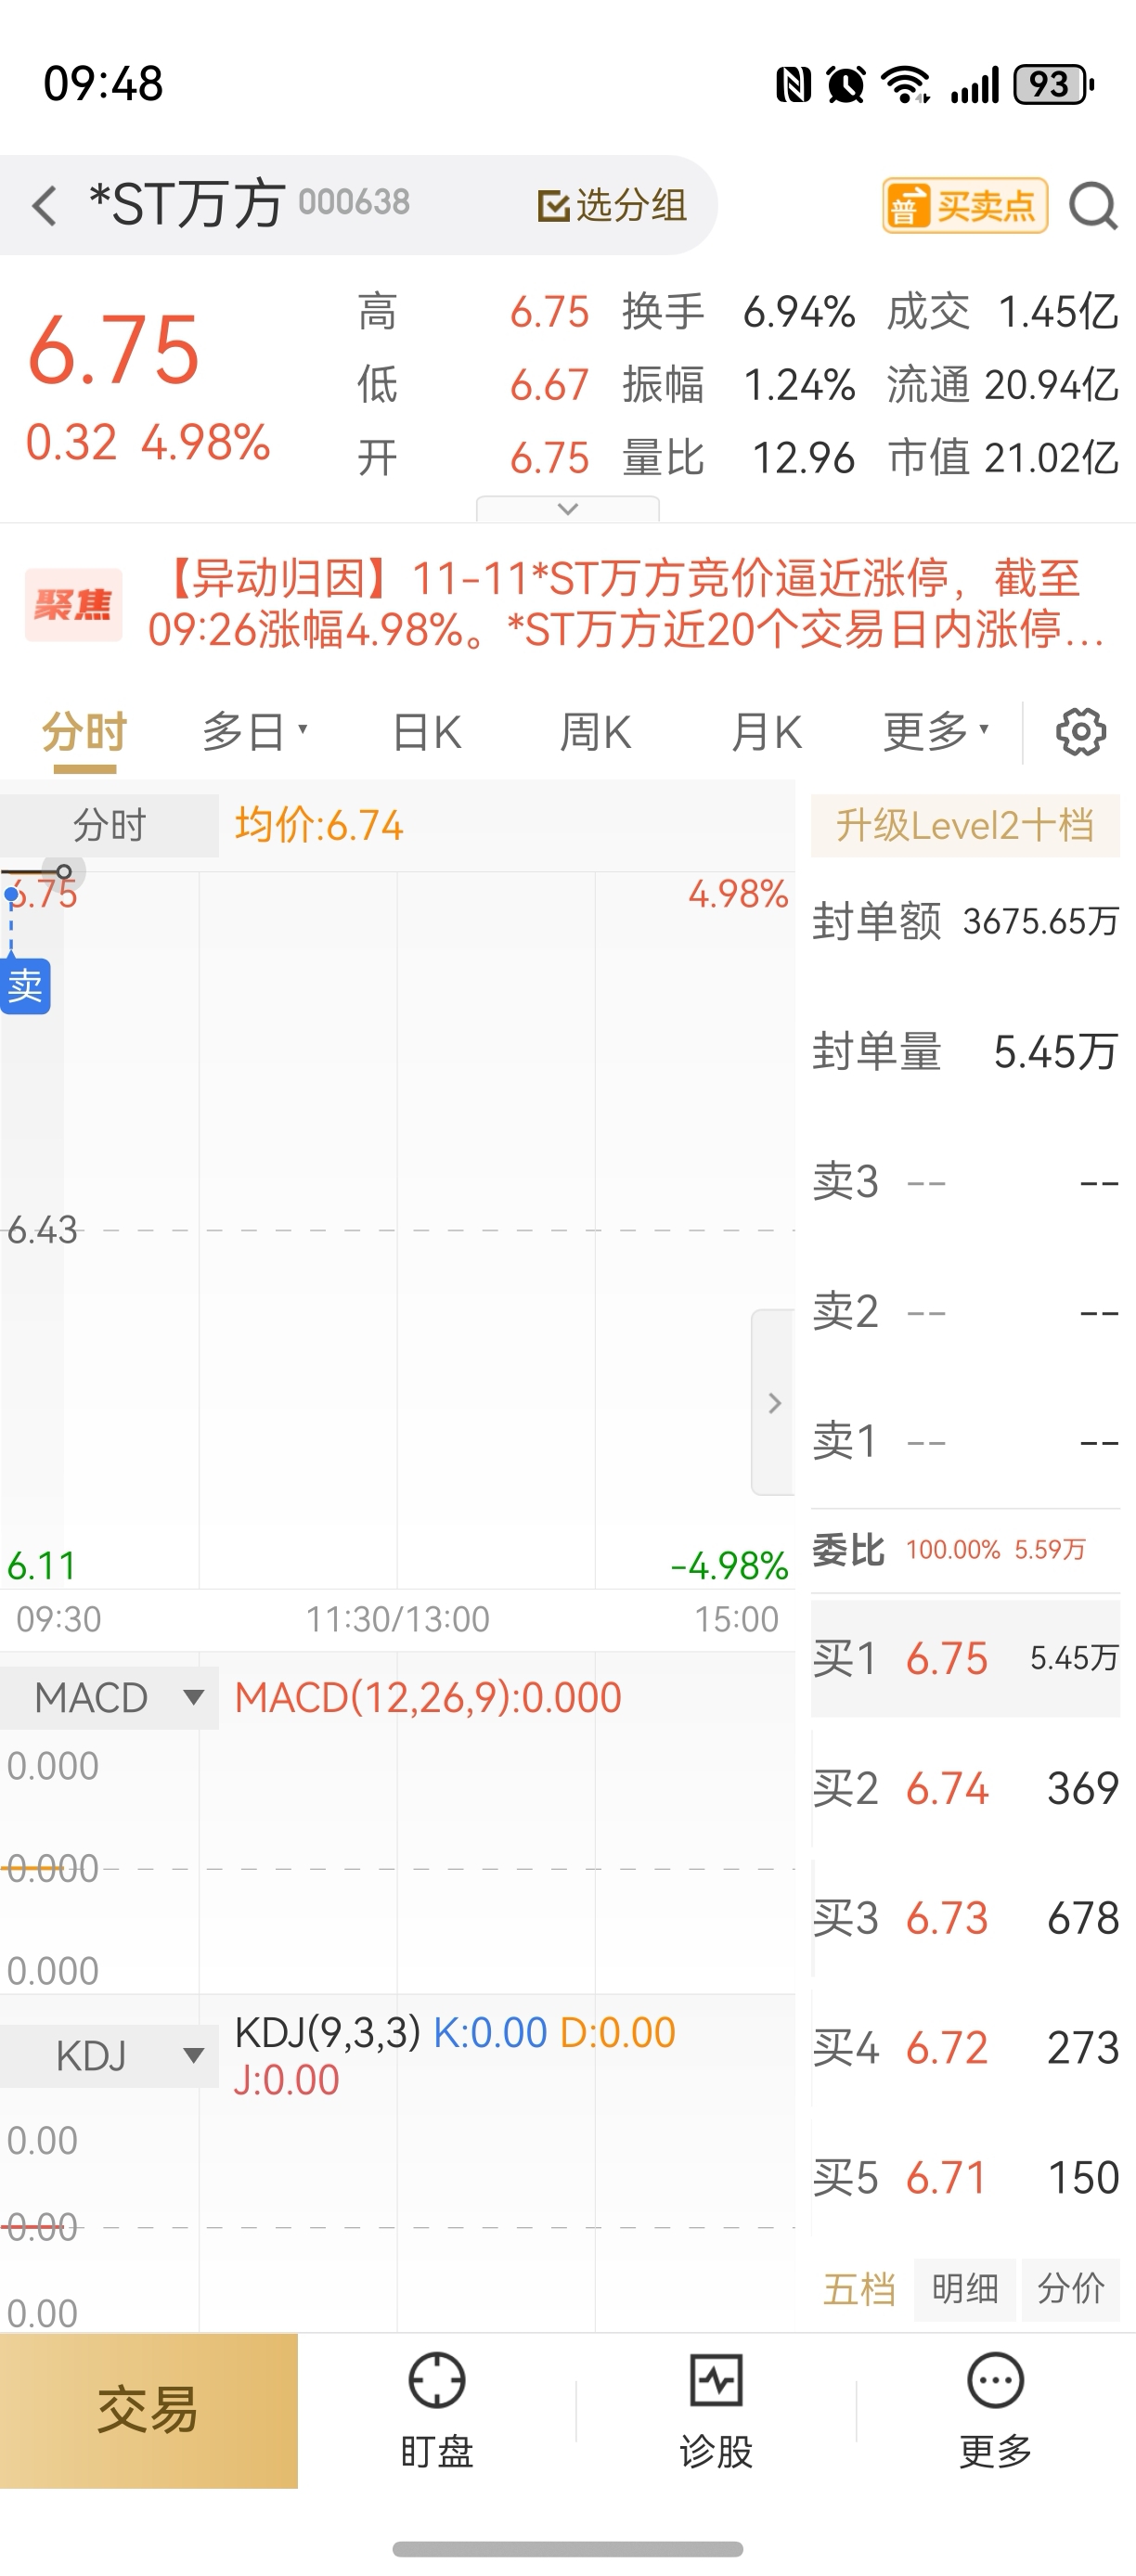The image size is (1136, 2576).
Task: Select the 买2 6.74 order row
Action: pyautogui.click(x=965, y=1788)
